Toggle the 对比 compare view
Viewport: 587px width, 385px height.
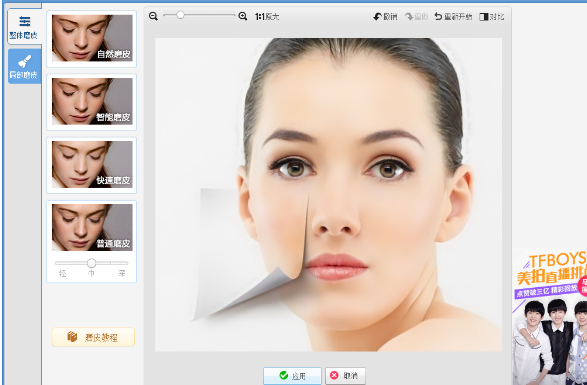coord(492,17)
